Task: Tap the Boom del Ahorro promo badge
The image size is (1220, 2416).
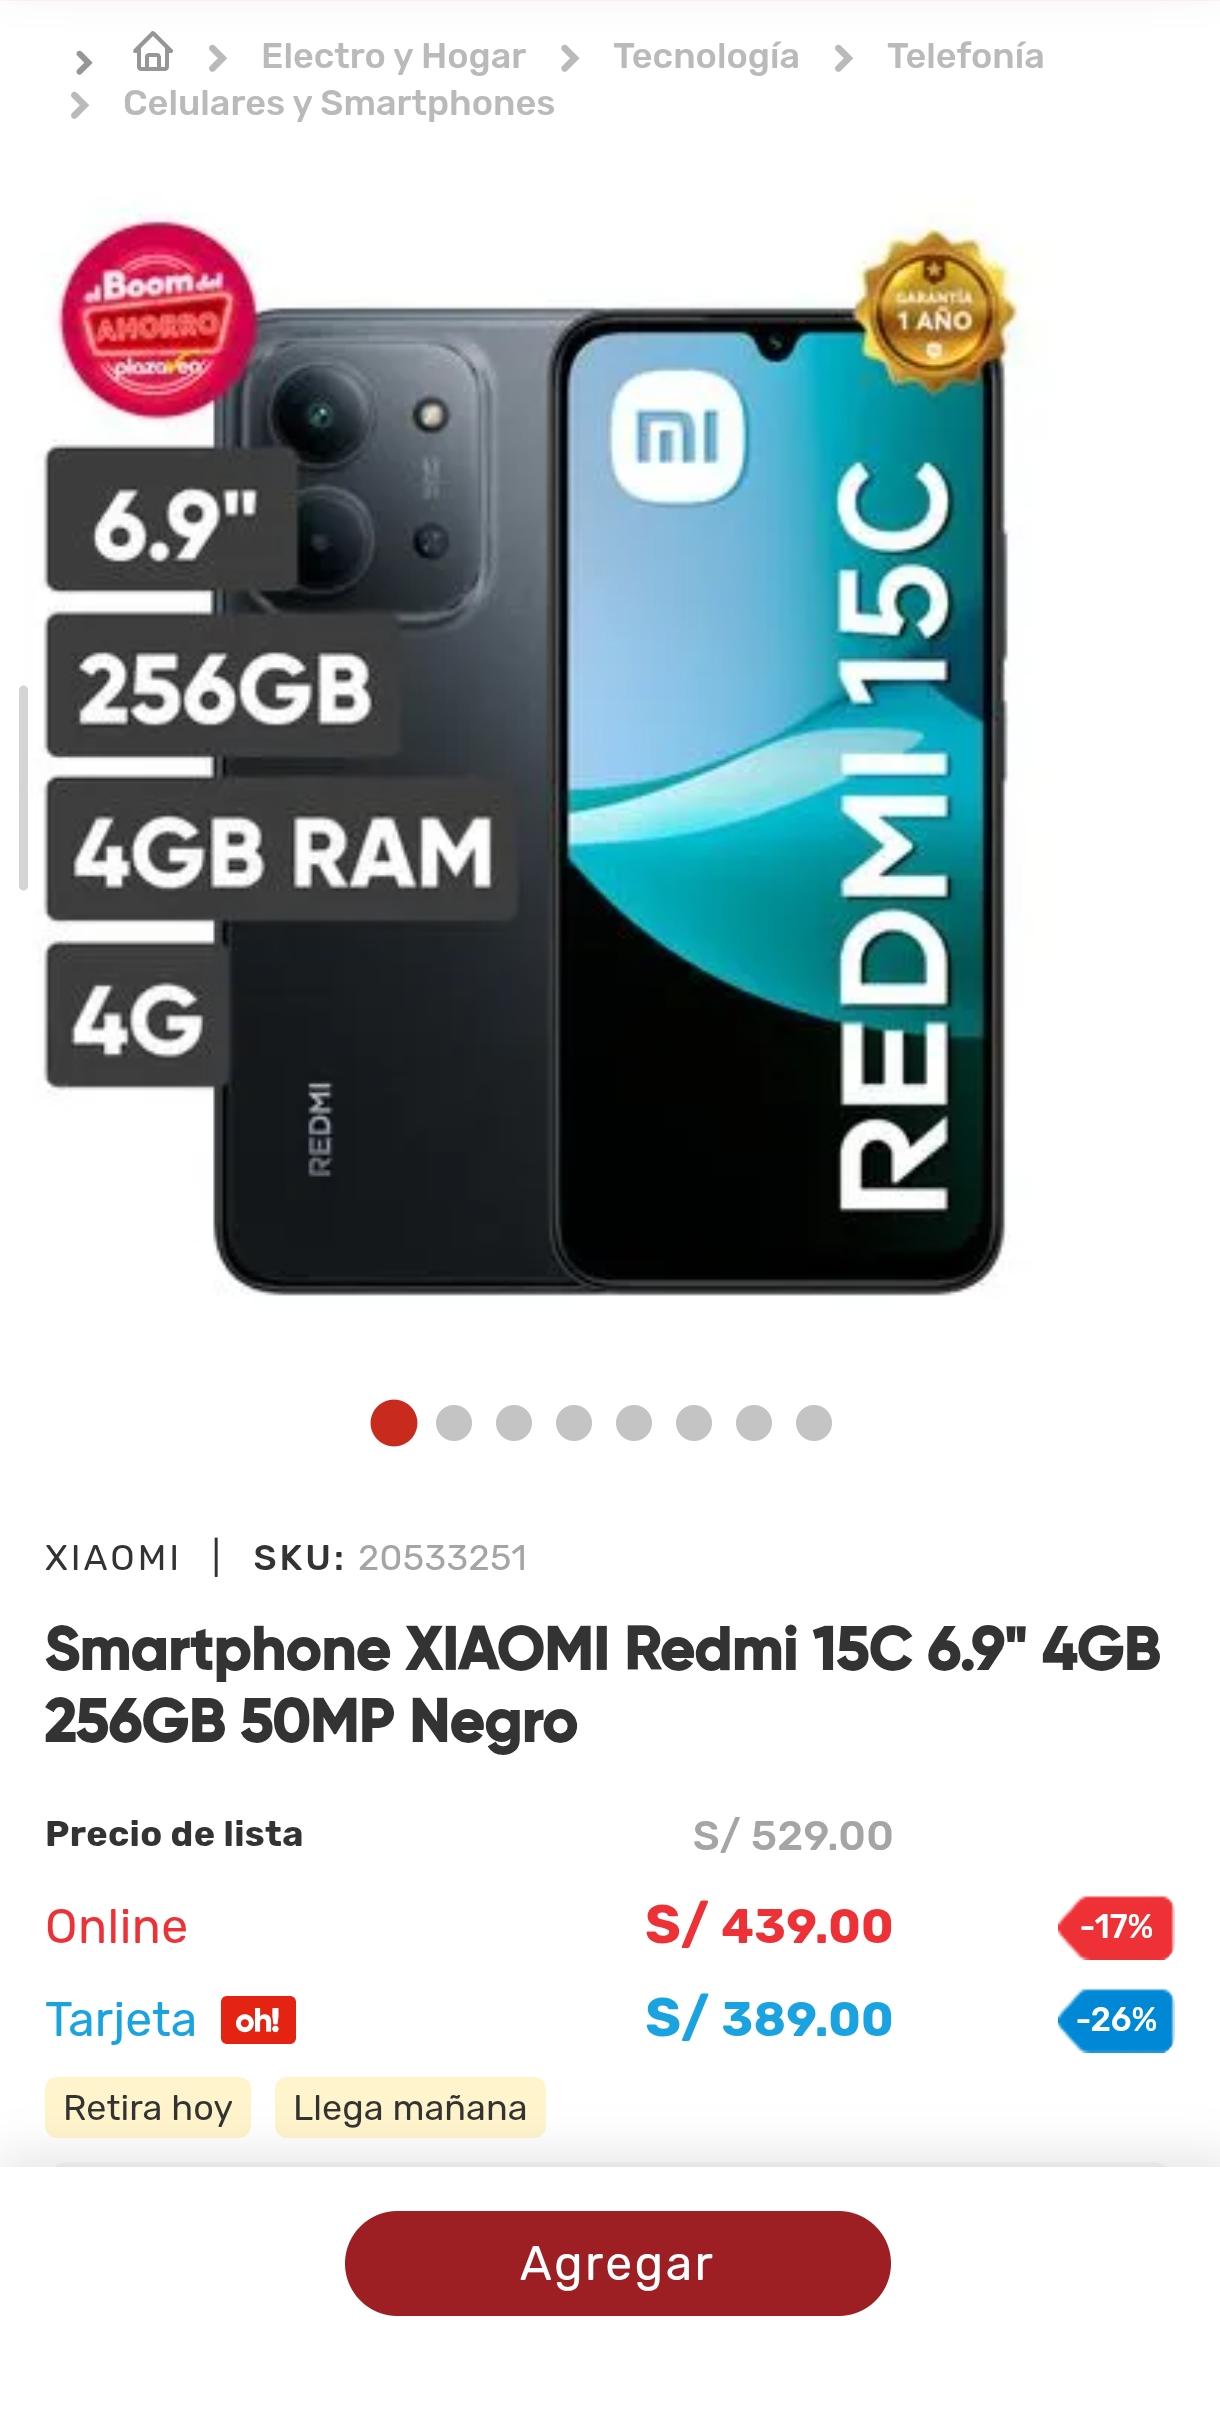Action: [x=158, y=319]
